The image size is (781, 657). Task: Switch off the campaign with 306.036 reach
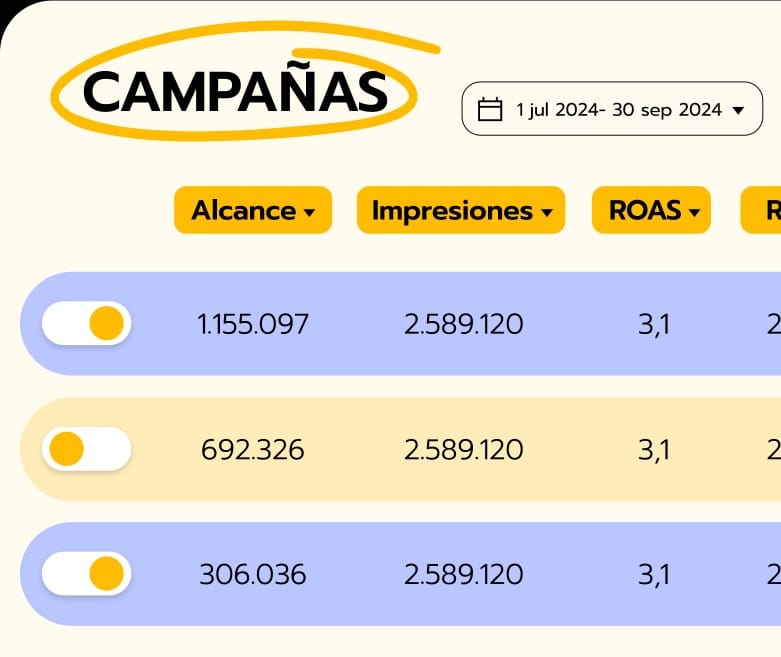87,574
